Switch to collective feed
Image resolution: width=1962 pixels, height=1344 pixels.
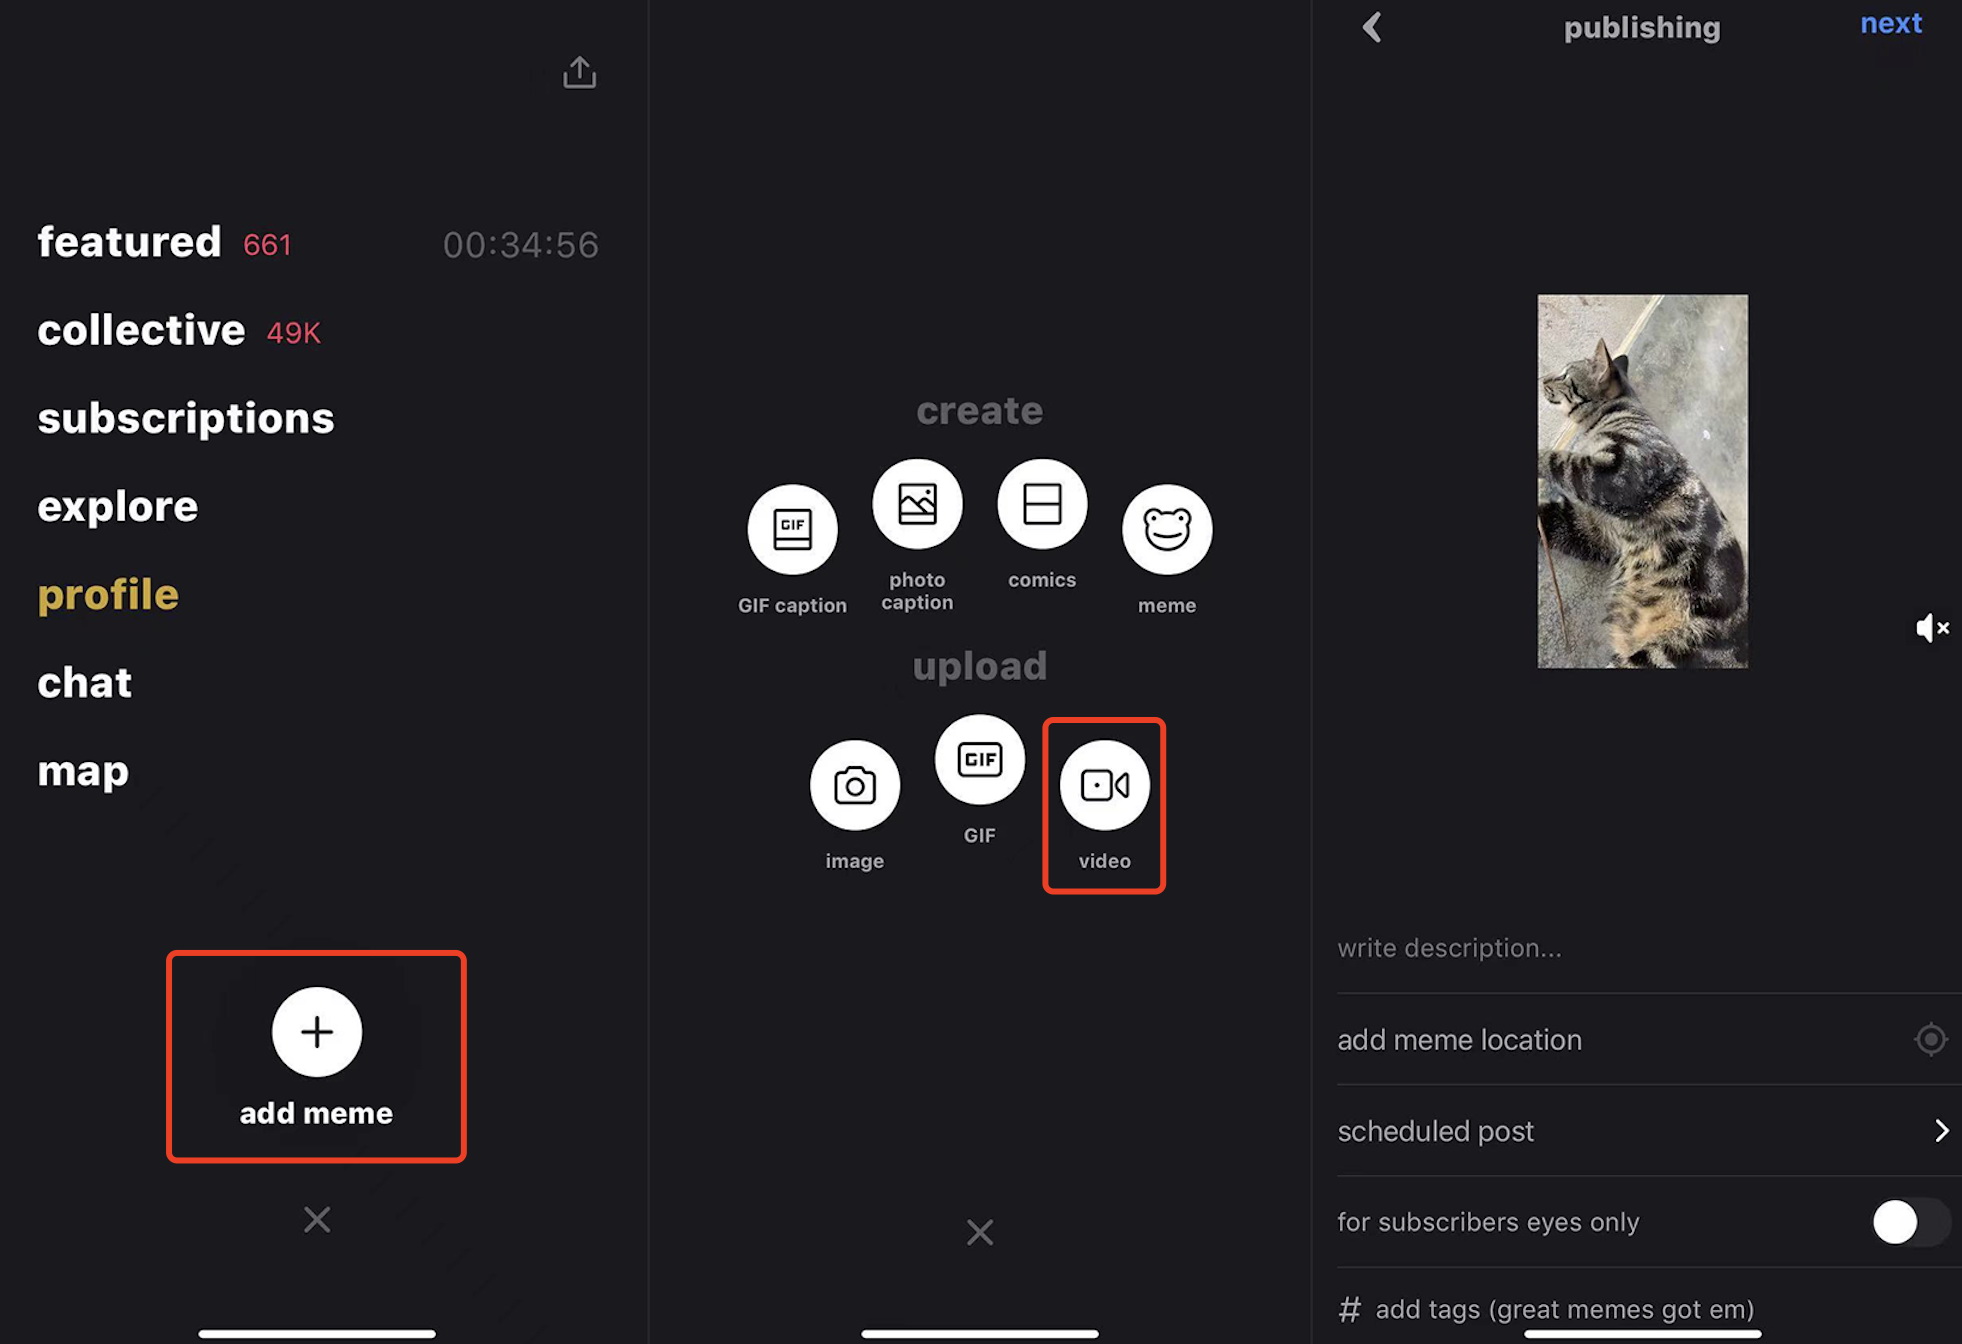142,331
